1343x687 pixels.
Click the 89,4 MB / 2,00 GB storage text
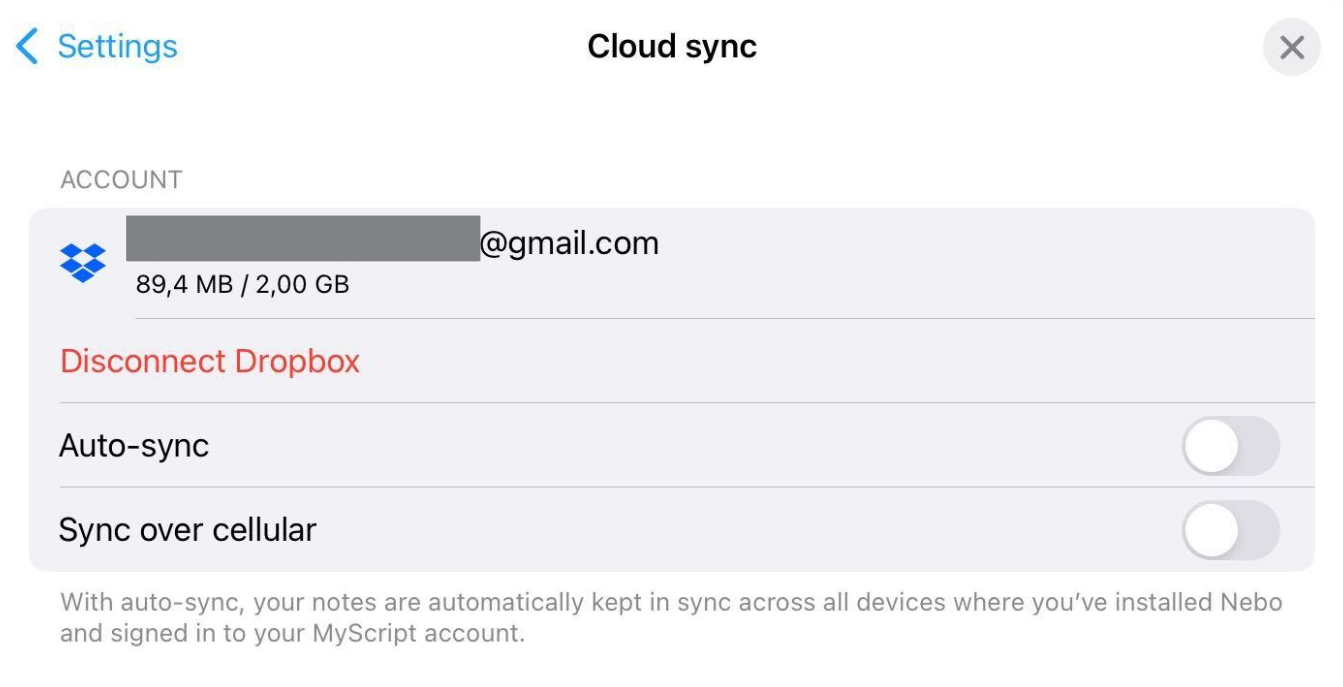pos(243,285)
